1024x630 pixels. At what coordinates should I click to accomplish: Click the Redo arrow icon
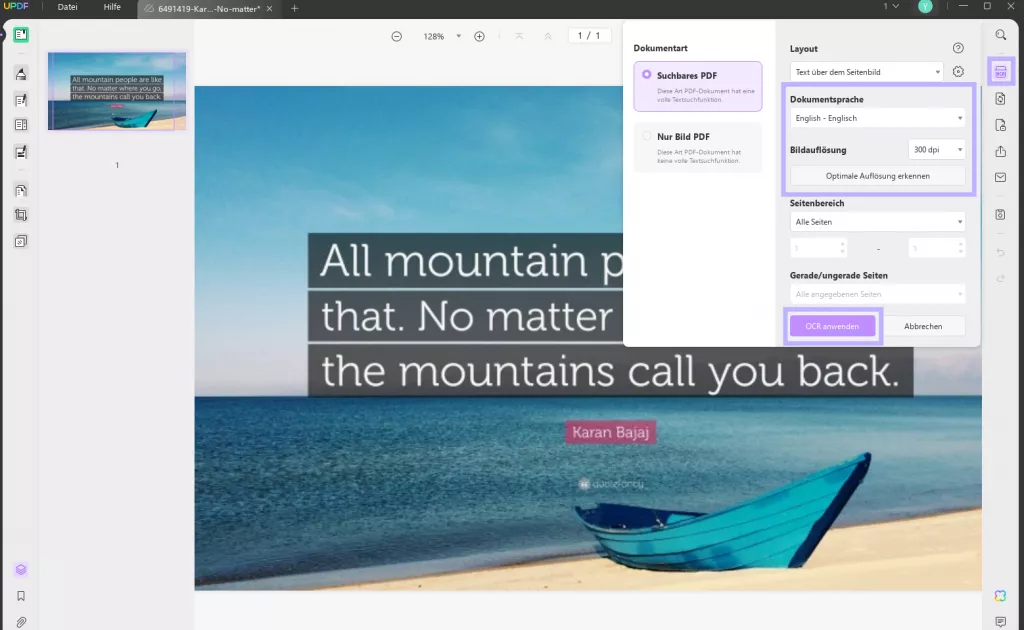point(1000,279)
